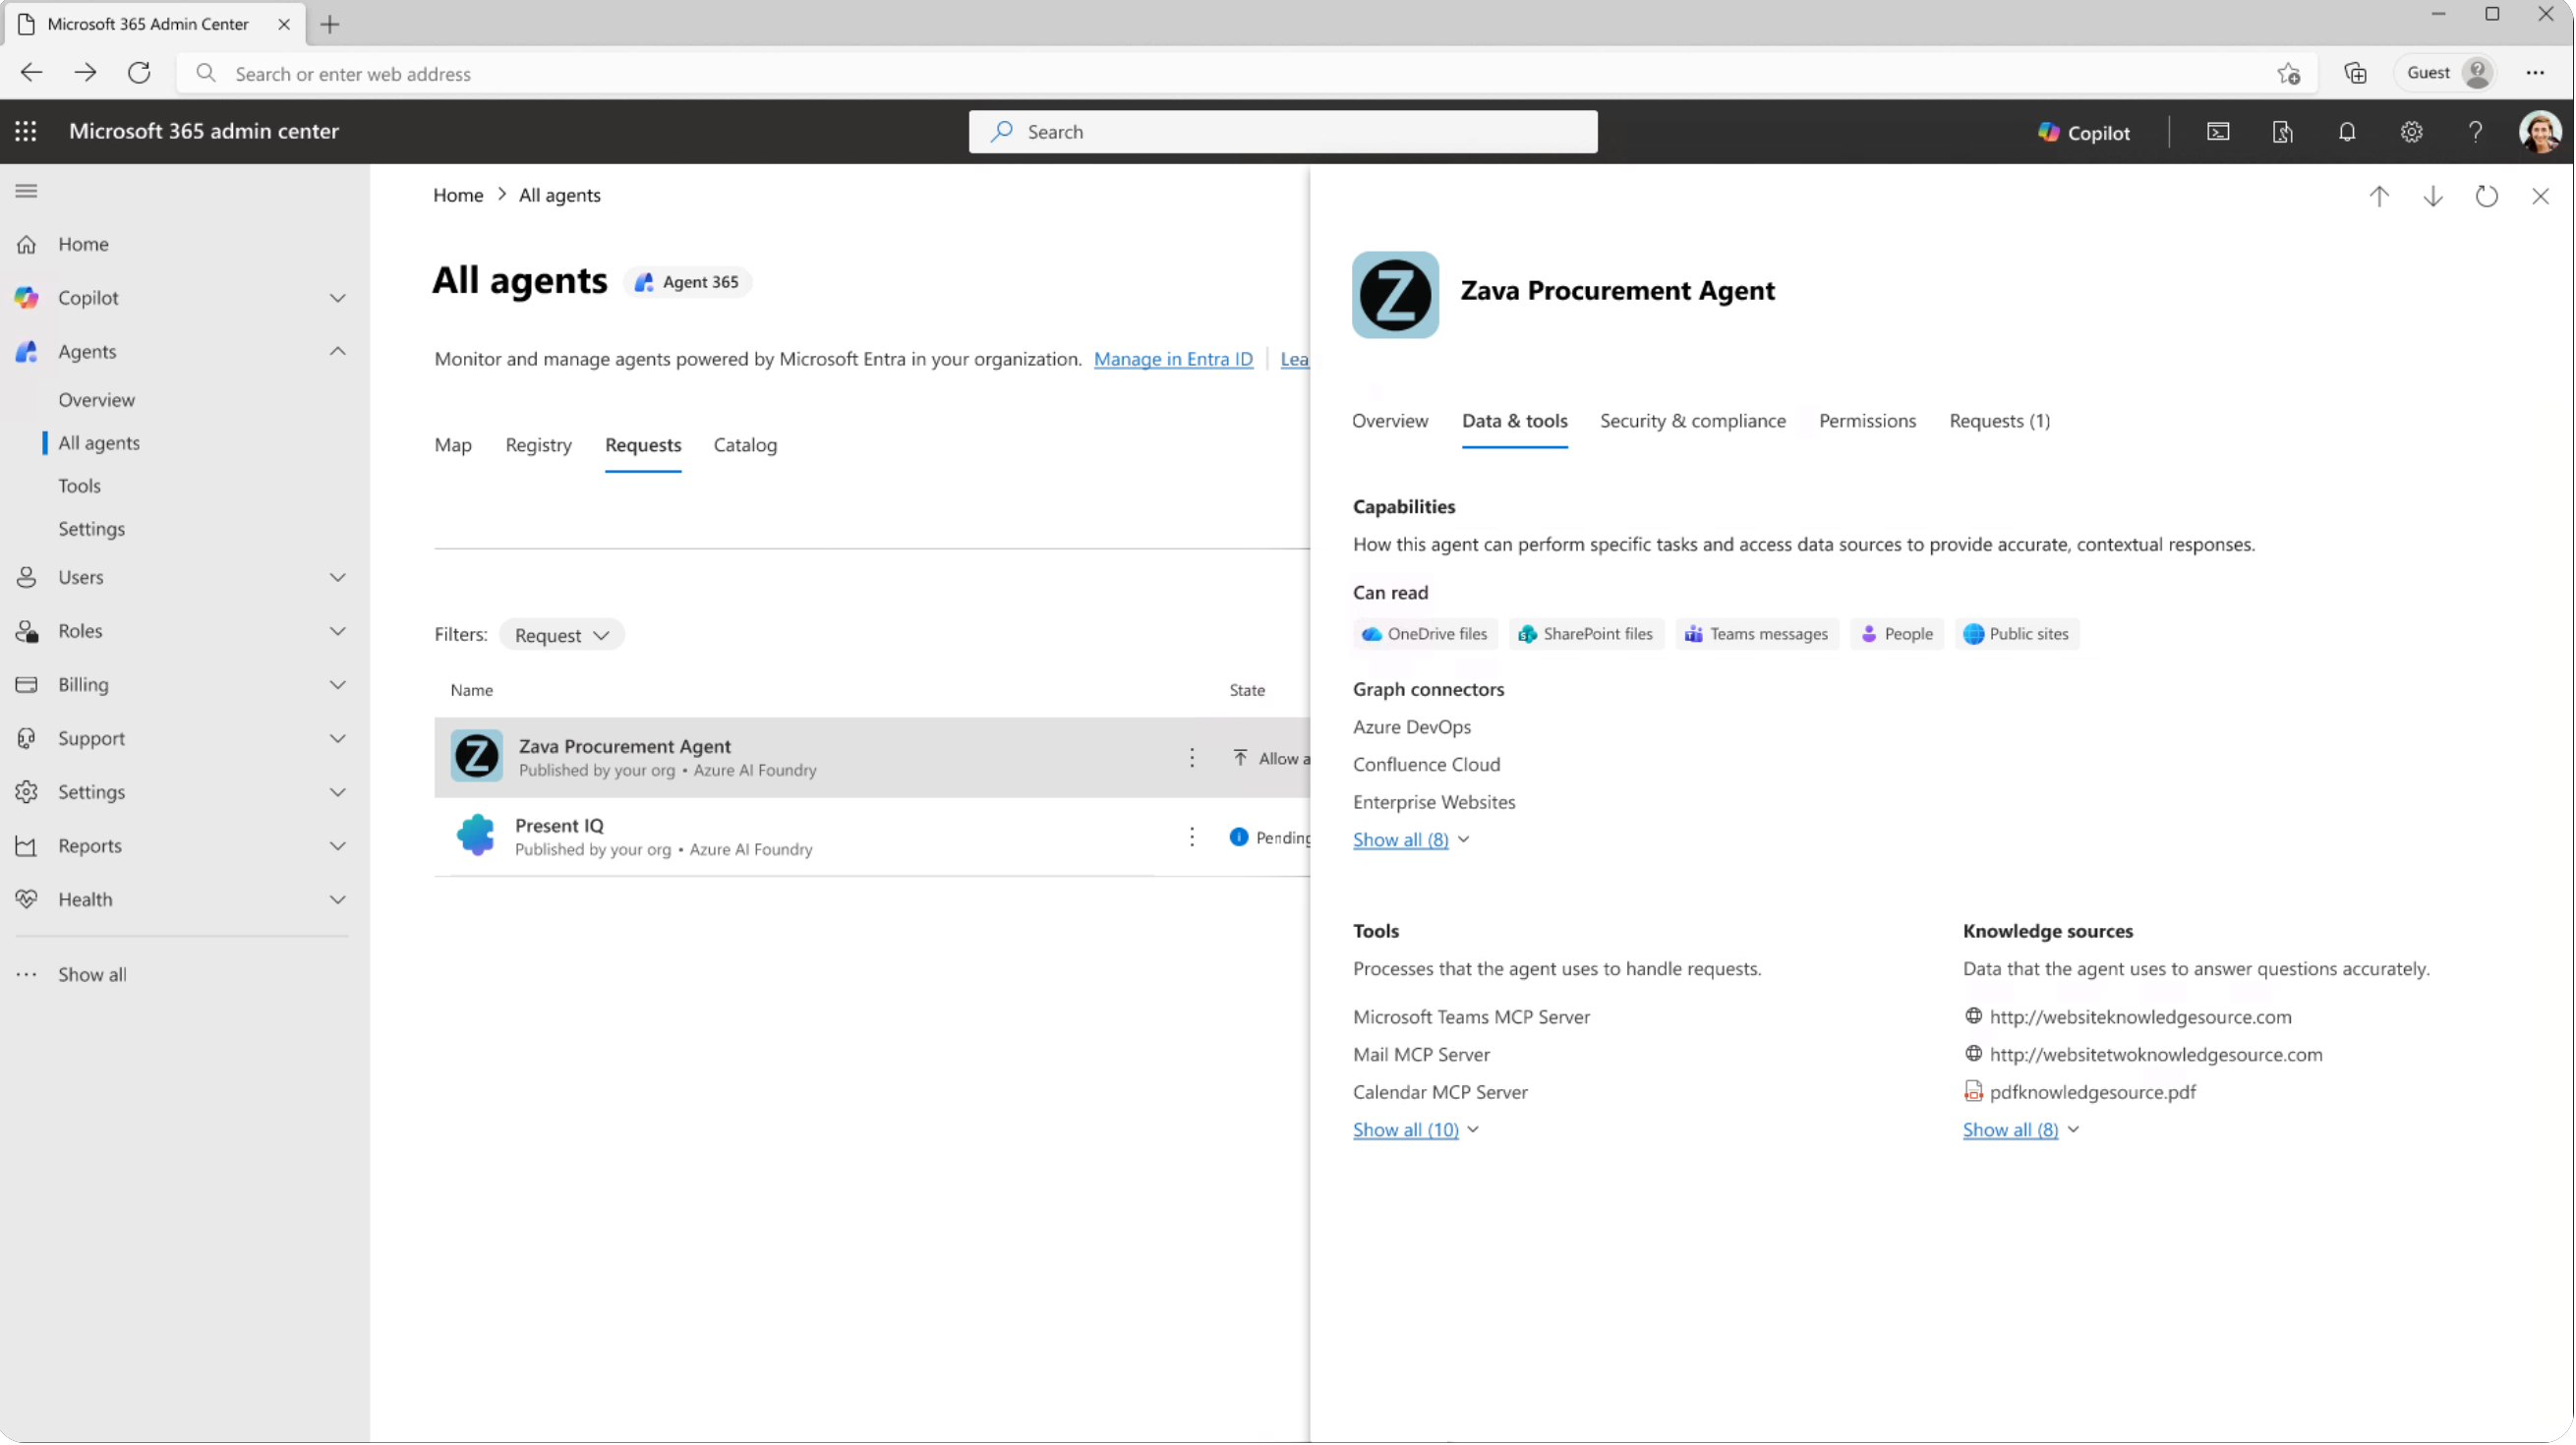Image resolution: width=2576 pixels, height=1445 pixels.
Task: Open Settings under Agents in navigation
Action: [x=91, y=529]
